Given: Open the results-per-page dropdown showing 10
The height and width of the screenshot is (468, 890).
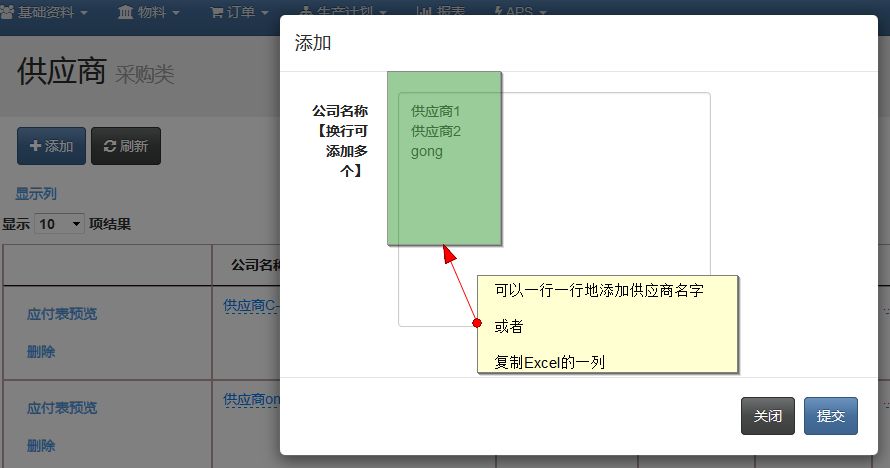Looking at the screenshot, I should (59, 224).
